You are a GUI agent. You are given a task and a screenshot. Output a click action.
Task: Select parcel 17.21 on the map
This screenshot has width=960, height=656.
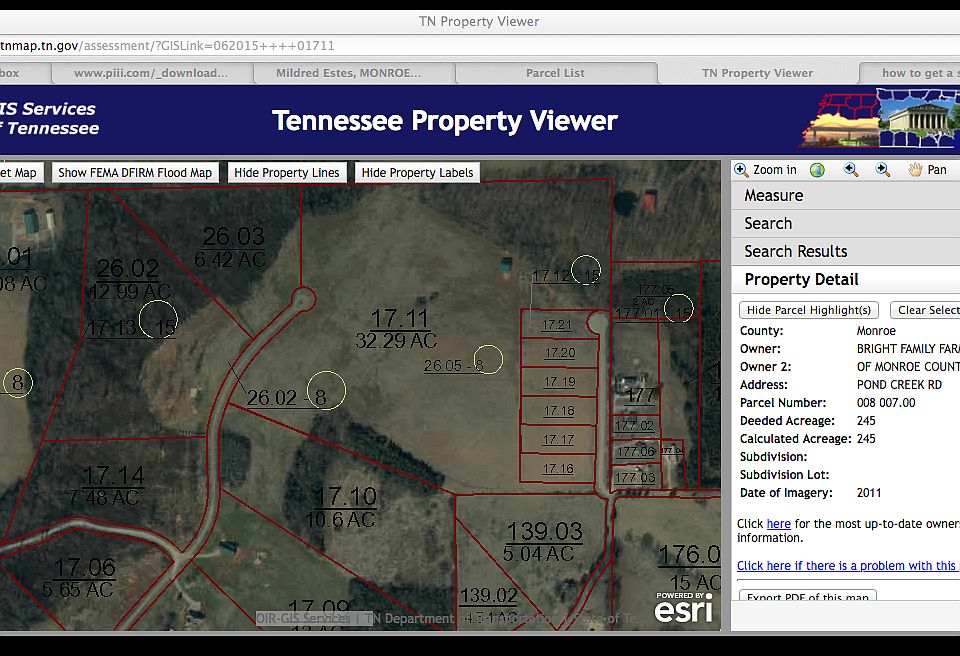(x=557, y=325)
